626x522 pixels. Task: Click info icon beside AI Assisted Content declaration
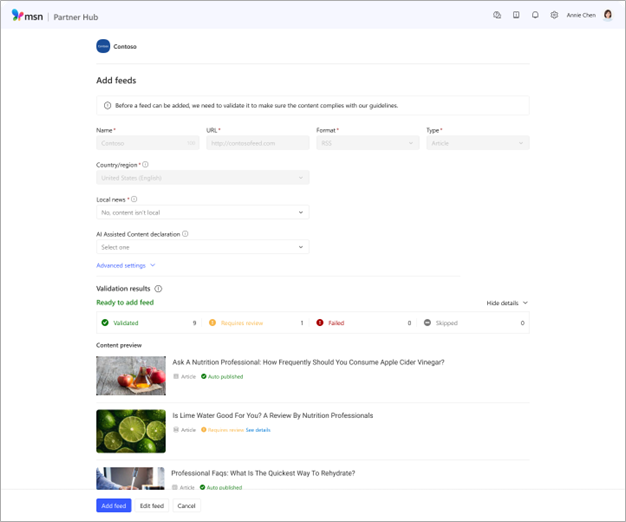point(186,234)
